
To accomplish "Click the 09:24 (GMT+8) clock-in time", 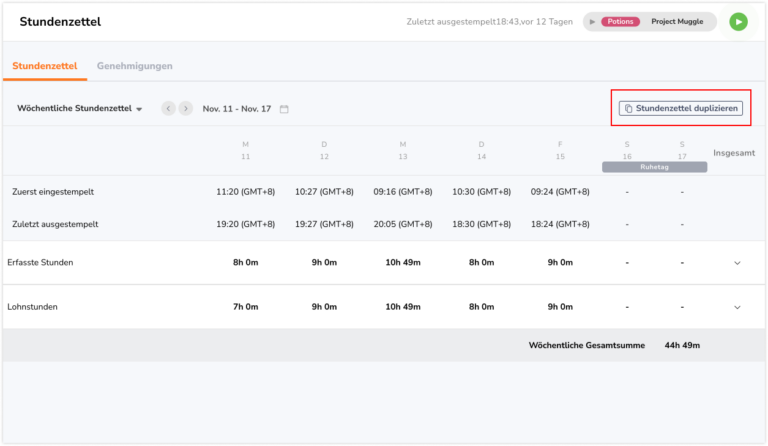I will pos(560,192).
